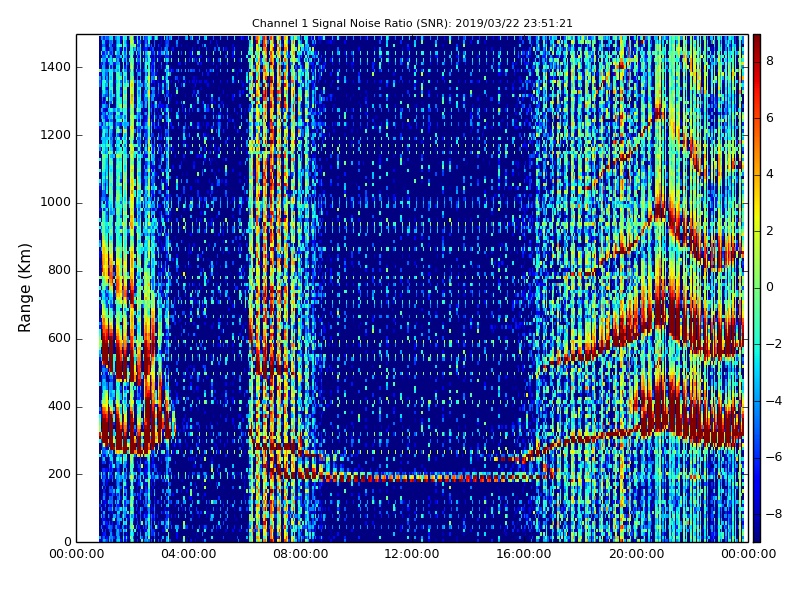This screenshot has width=800, height=600.
Task: Click the colorbar label 2
Action: [770, 231]
